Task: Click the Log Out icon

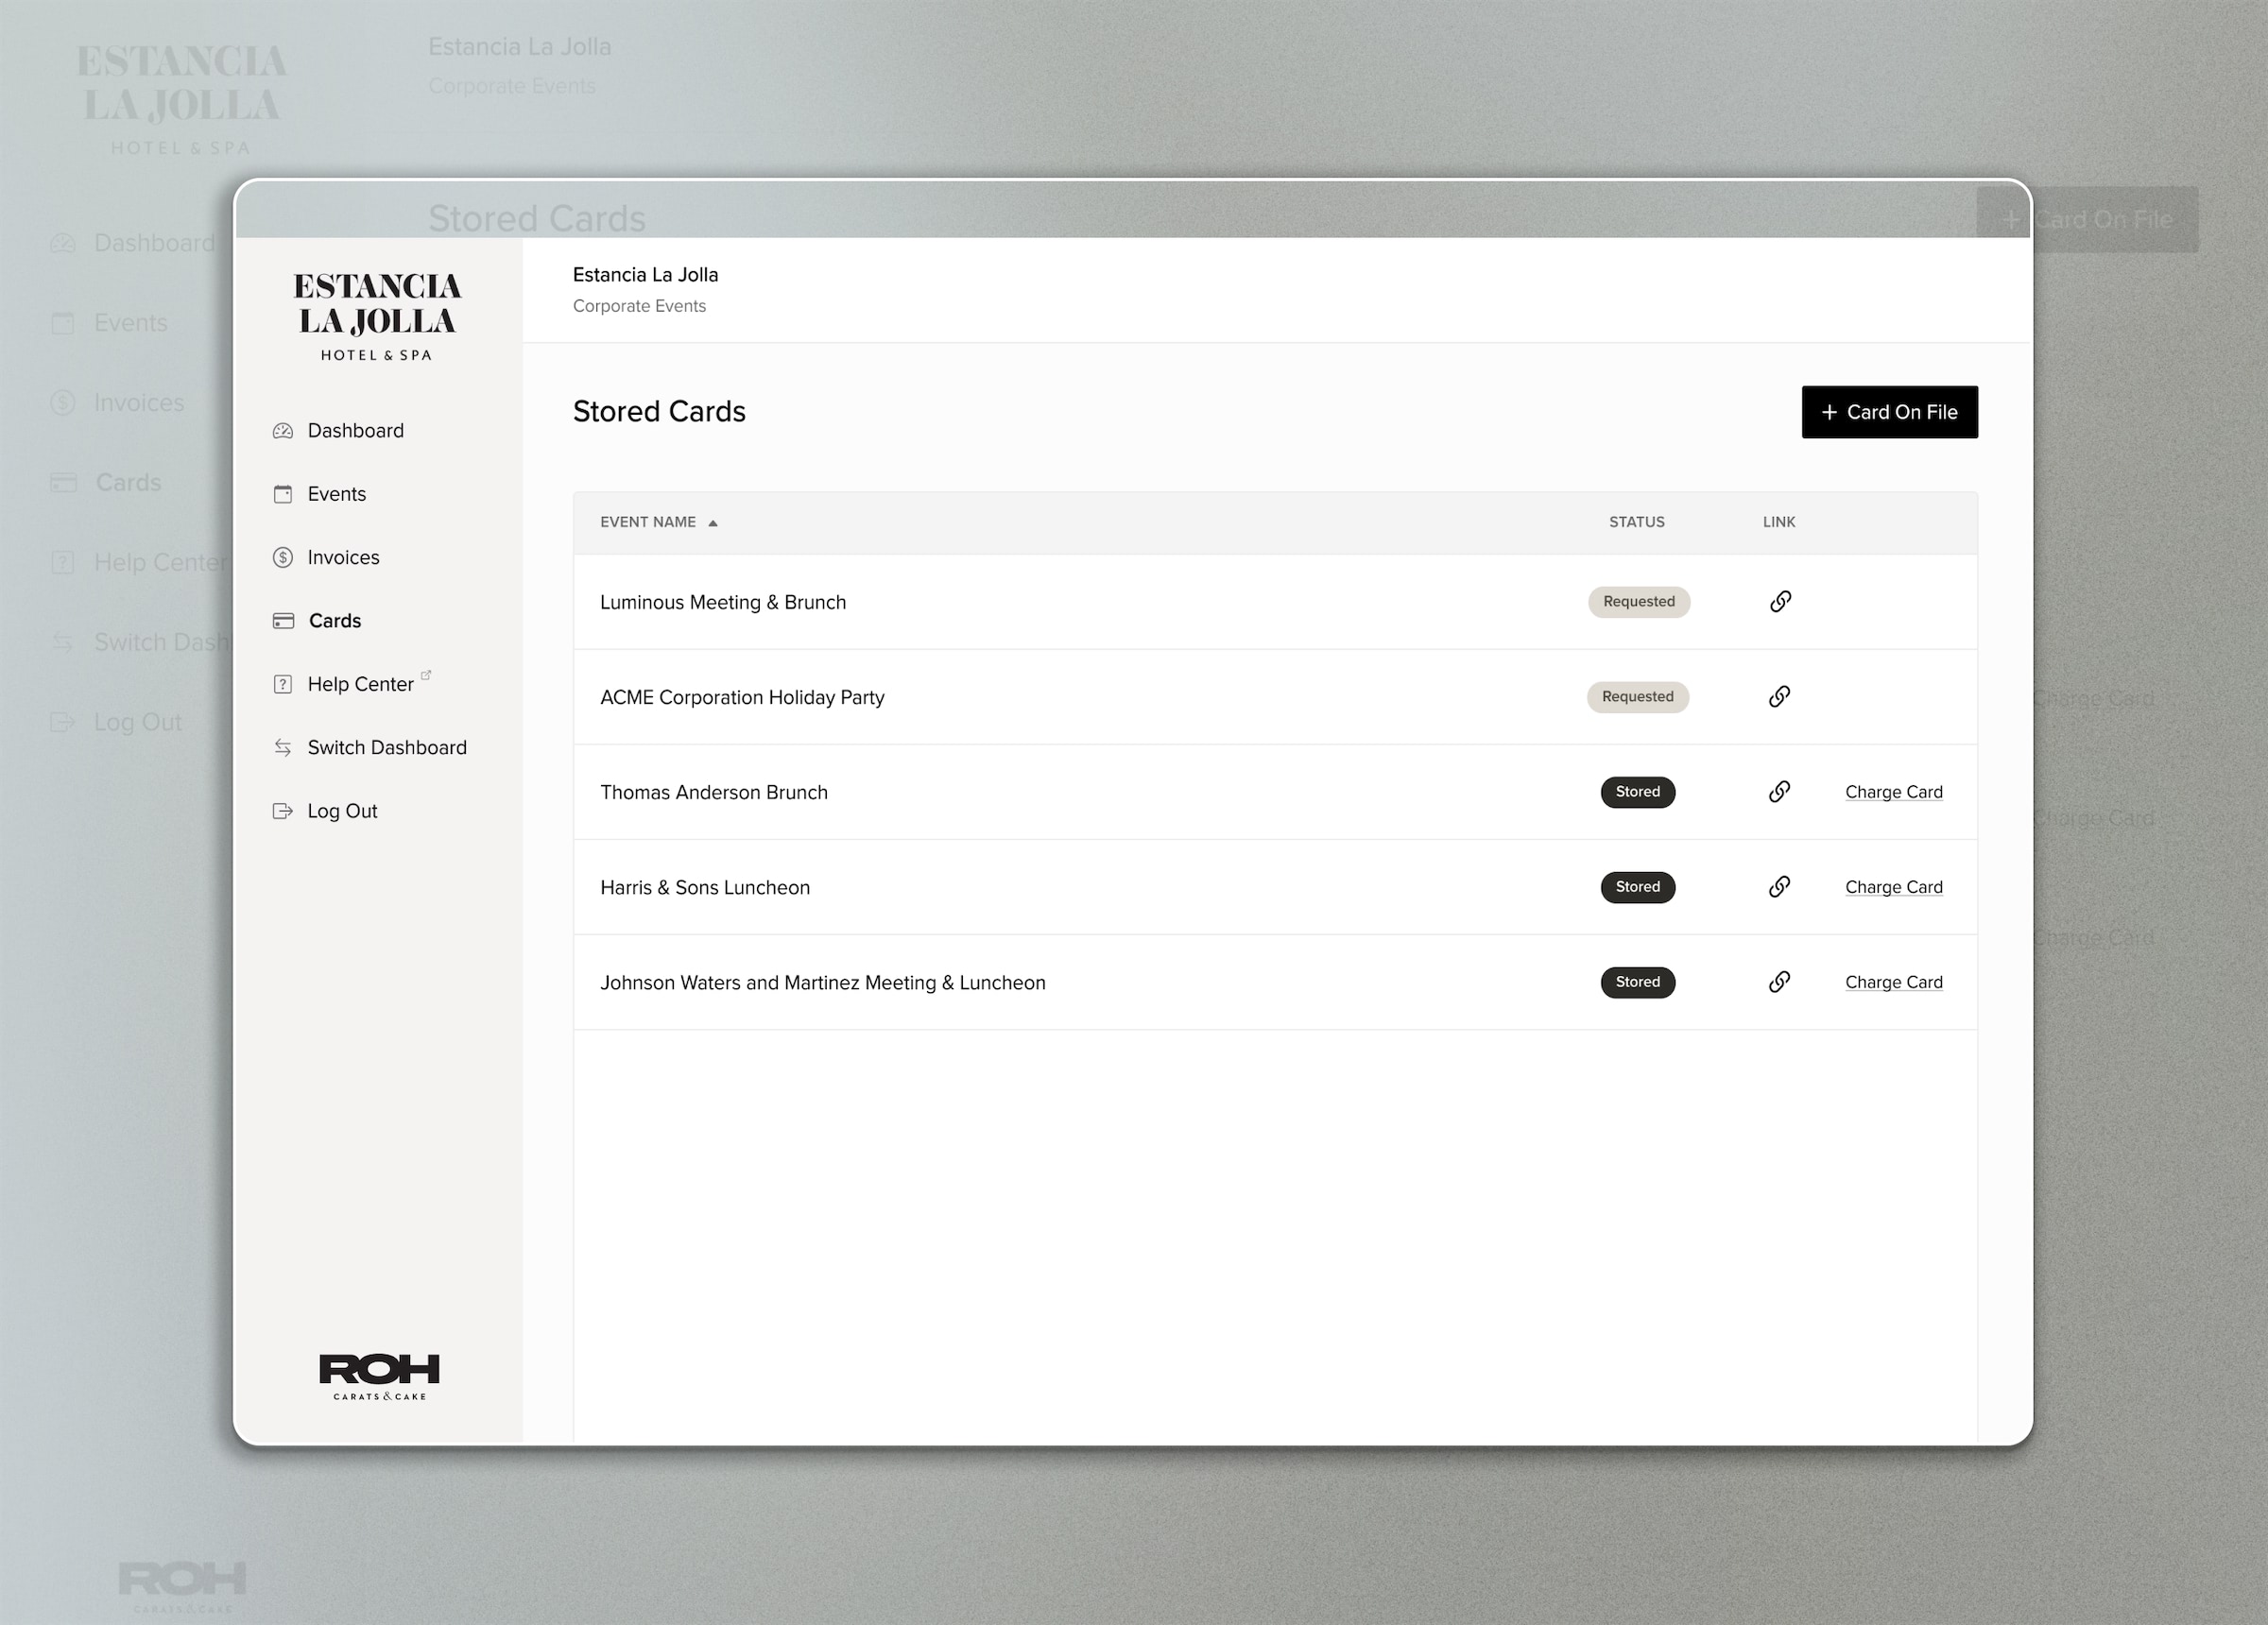Action: pyautogui.click(x=283, y=811)
